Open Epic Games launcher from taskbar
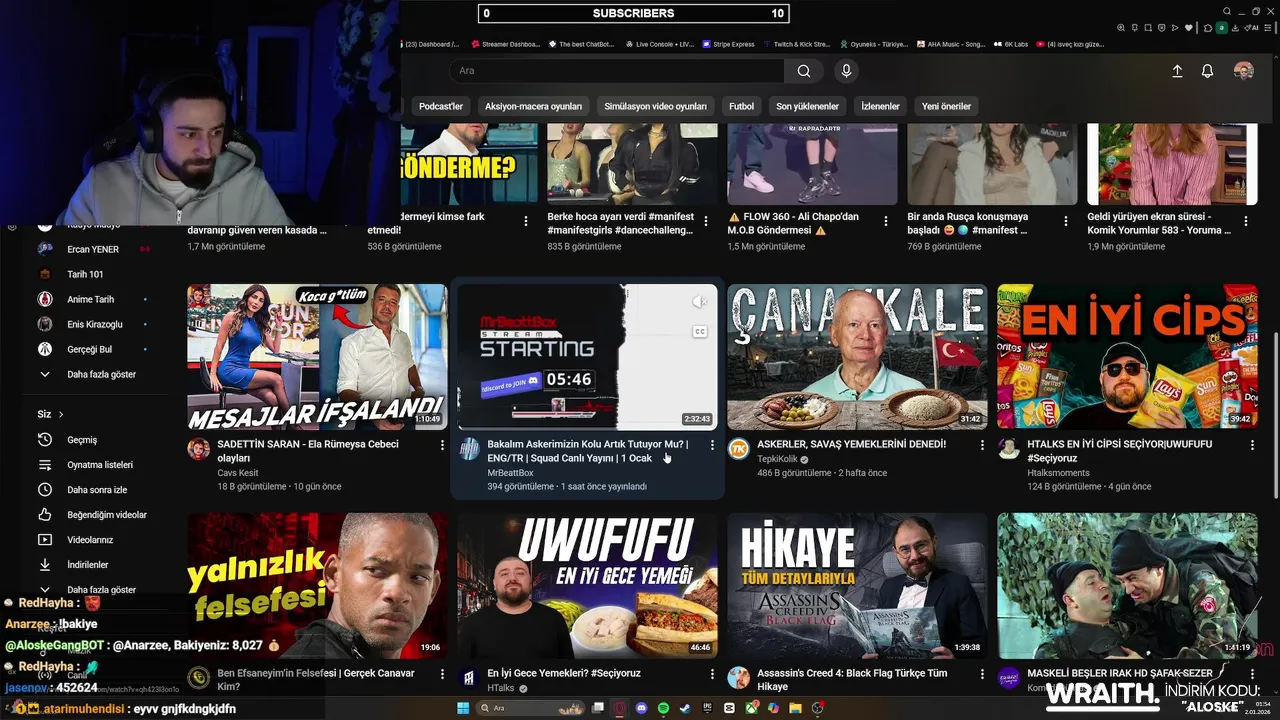 (708, 708)
